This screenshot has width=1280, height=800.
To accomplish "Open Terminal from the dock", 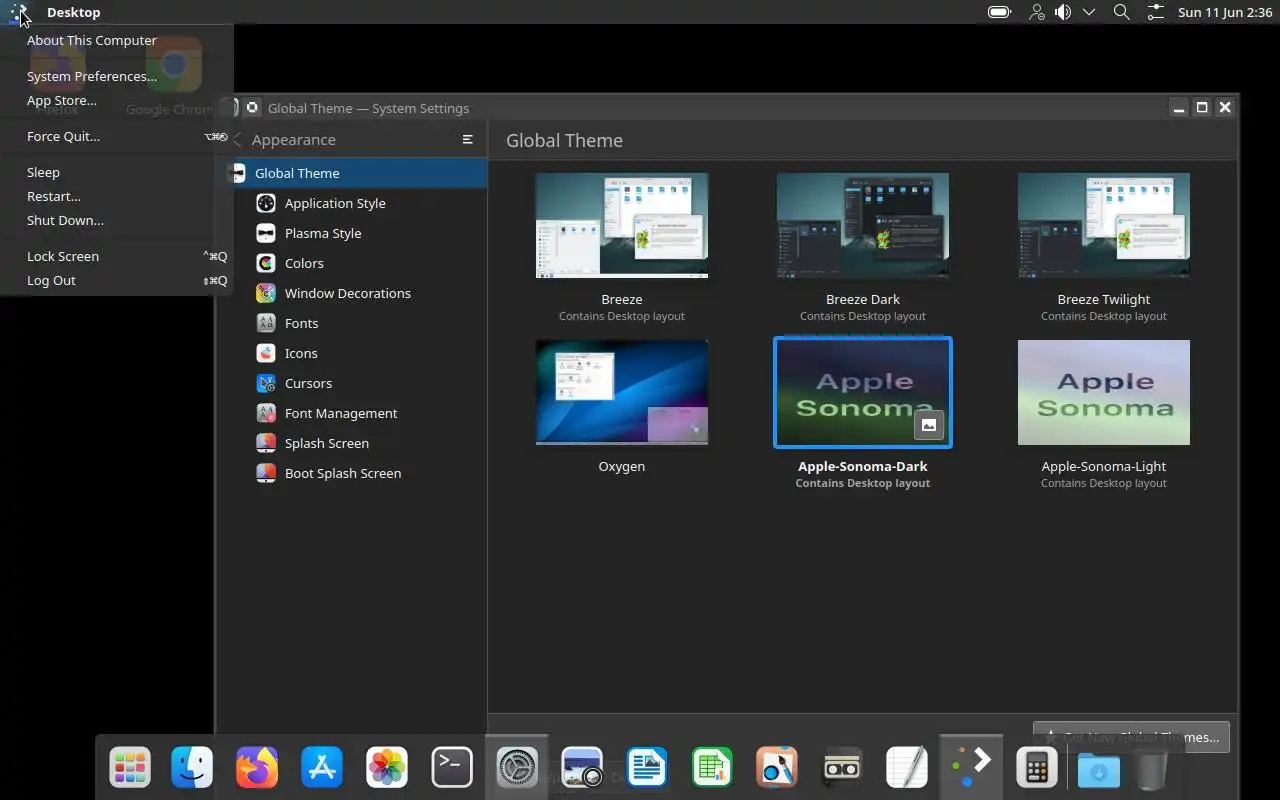I will [452, 768].
